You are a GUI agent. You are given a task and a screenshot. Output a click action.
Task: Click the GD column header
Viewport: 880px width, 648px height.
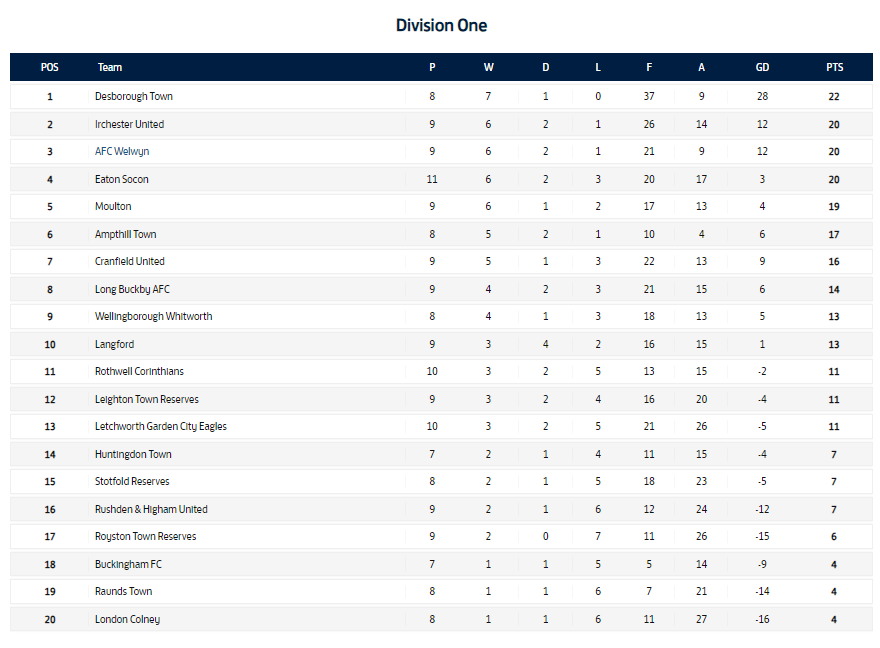pyautogui.click(x=762, y=68)
